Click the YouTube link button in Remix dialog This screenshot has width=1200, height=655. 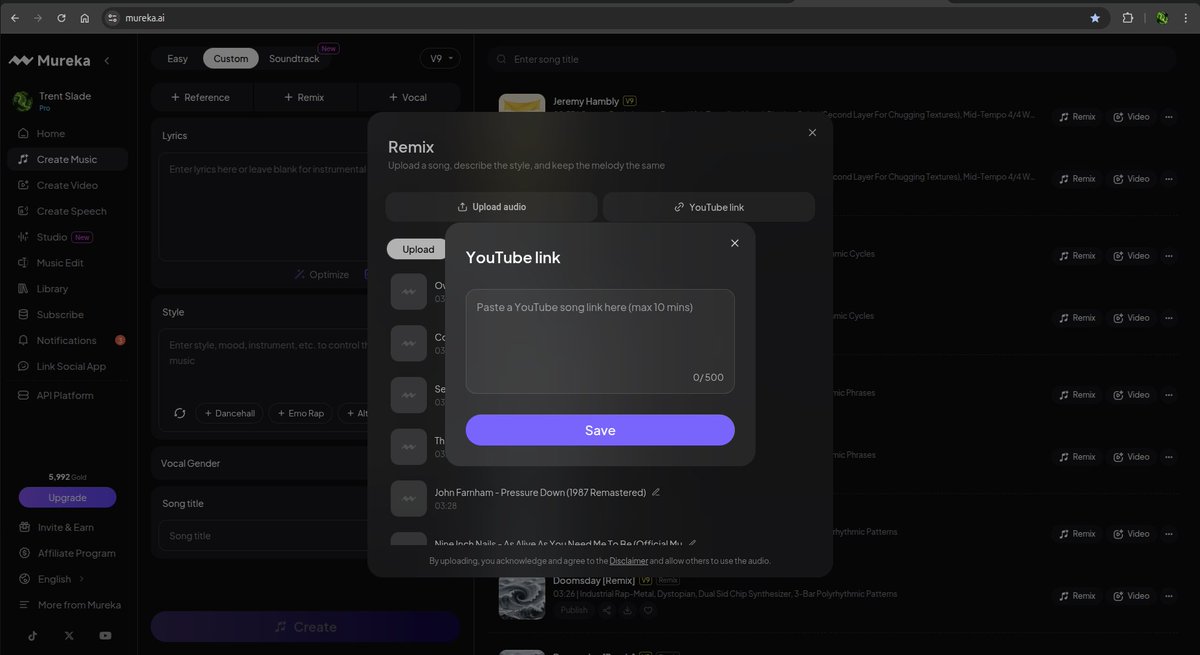(x=709, y=207)
